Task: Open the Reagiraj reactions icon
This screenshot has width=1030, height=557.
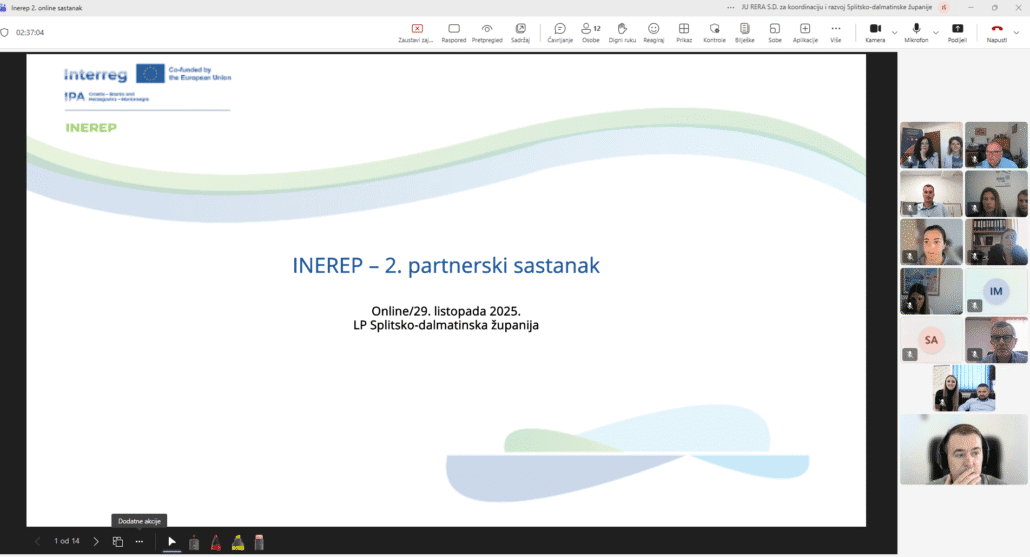Action: [x=653, y=32]
